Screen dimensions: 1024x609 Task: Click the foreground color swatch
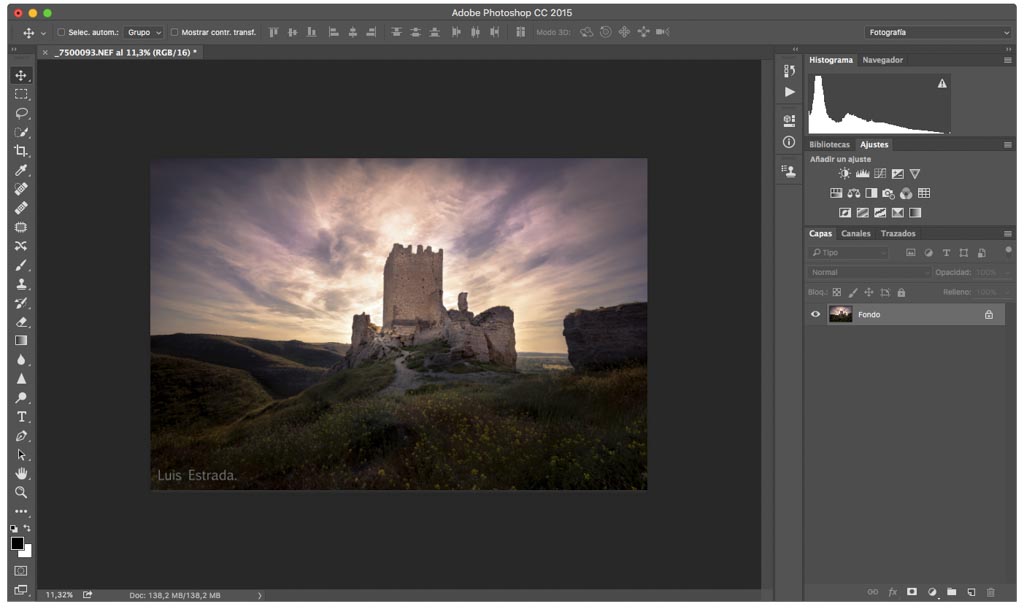tap(17, 544)
